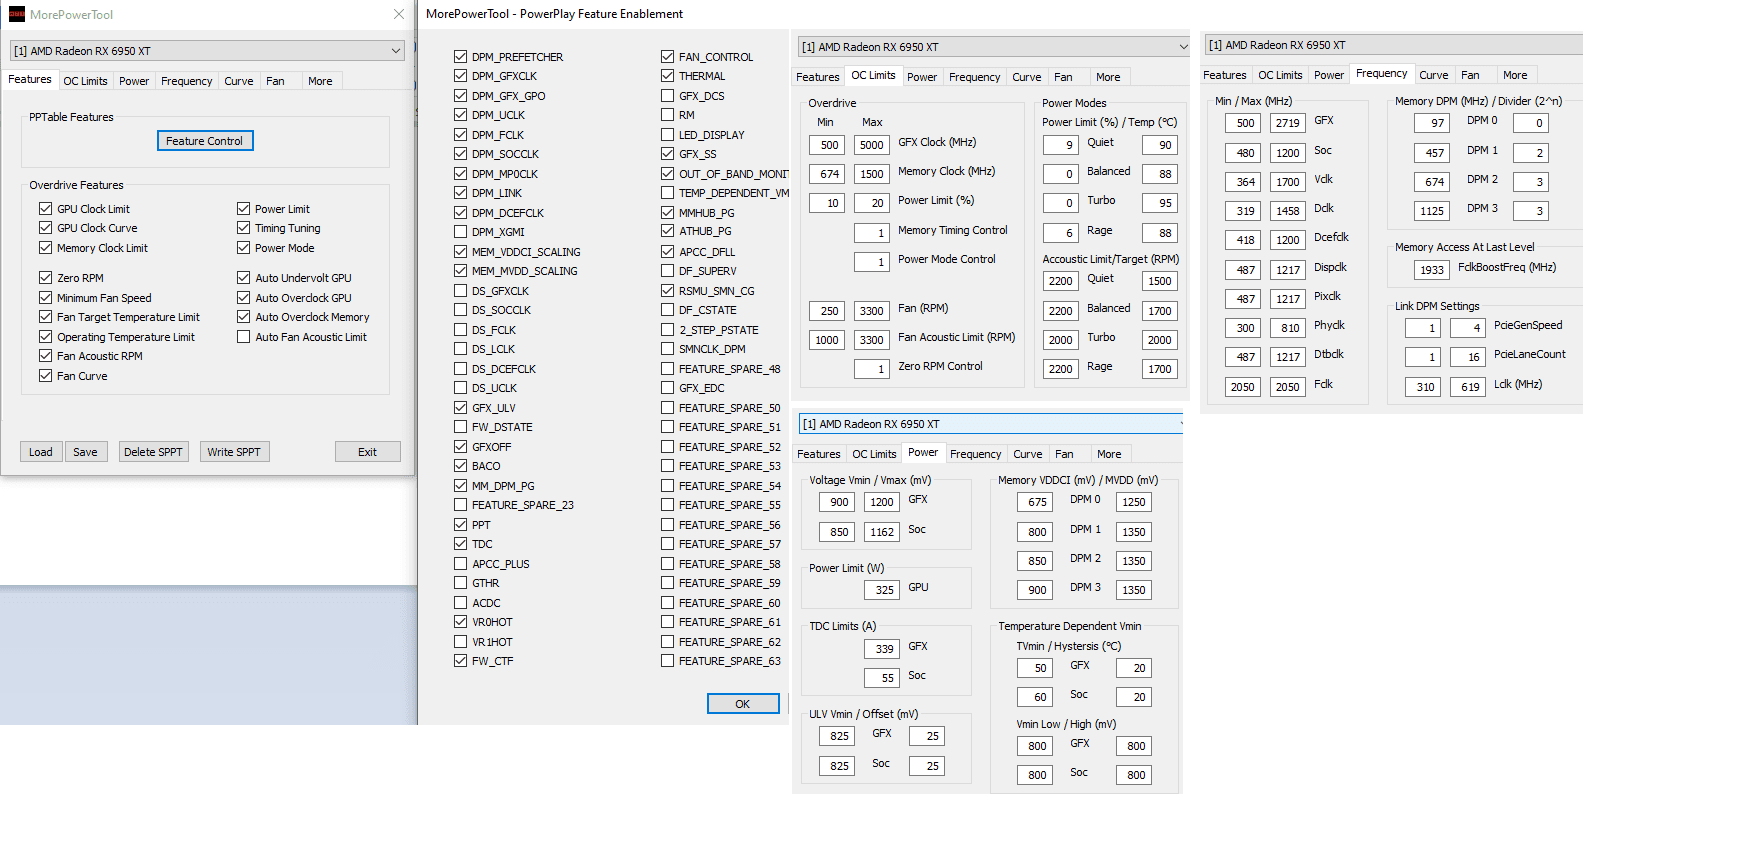Enable Auto Fan Acoustic Limit
Viewport: 1738px width, 841px height.
[244, 337]
